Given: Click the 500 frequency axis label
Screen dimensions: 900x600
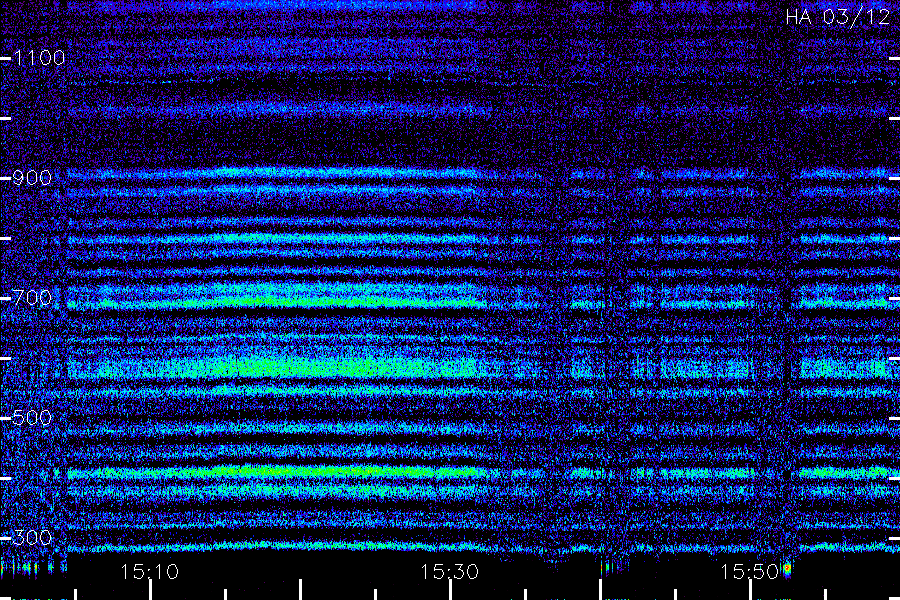Looking at the screenshot, I should coord(32,418).
